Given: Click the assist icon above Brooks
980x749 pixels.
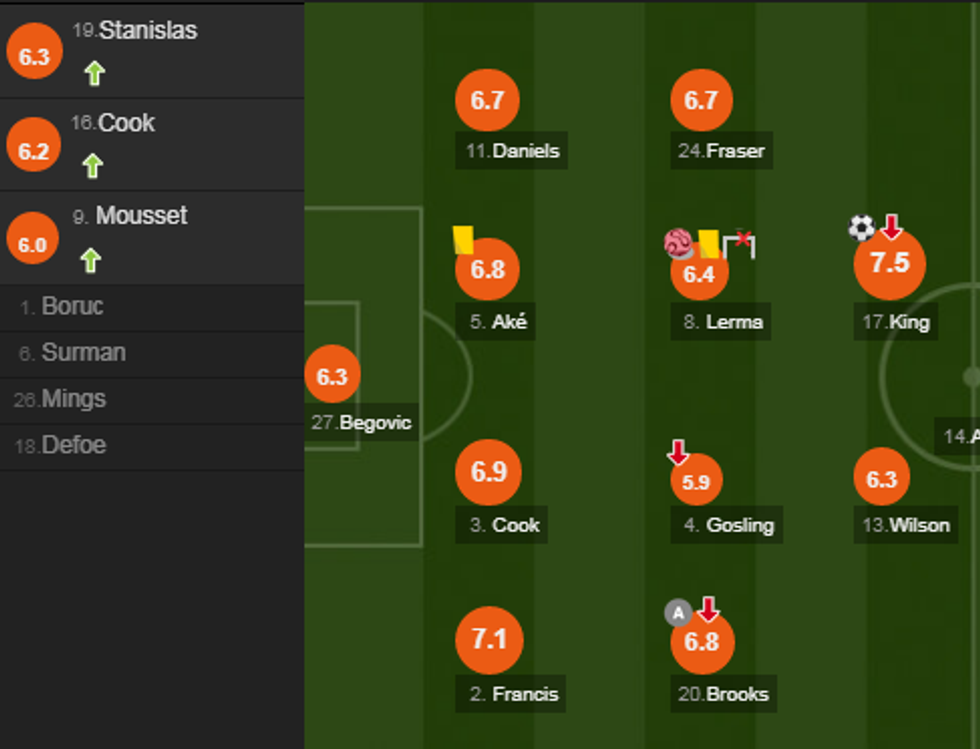Looking at the screenshot, I should click(678, 612).
